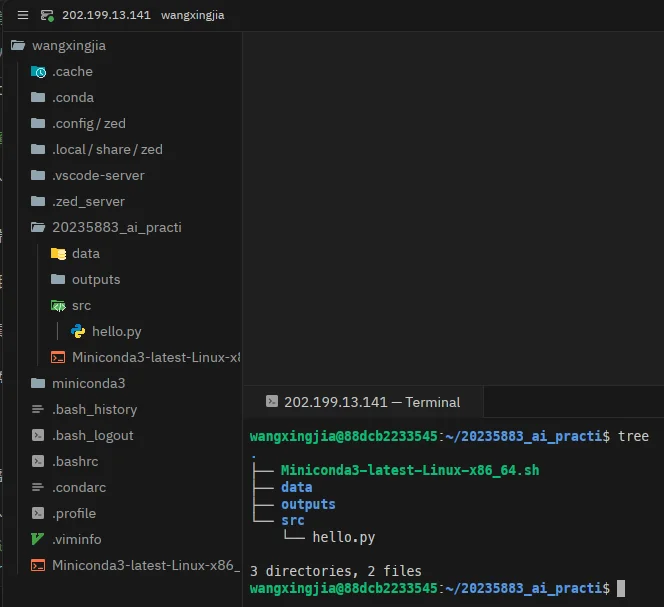
Task: Click the yellow data folder icon
Action: [x=58, y=254]
